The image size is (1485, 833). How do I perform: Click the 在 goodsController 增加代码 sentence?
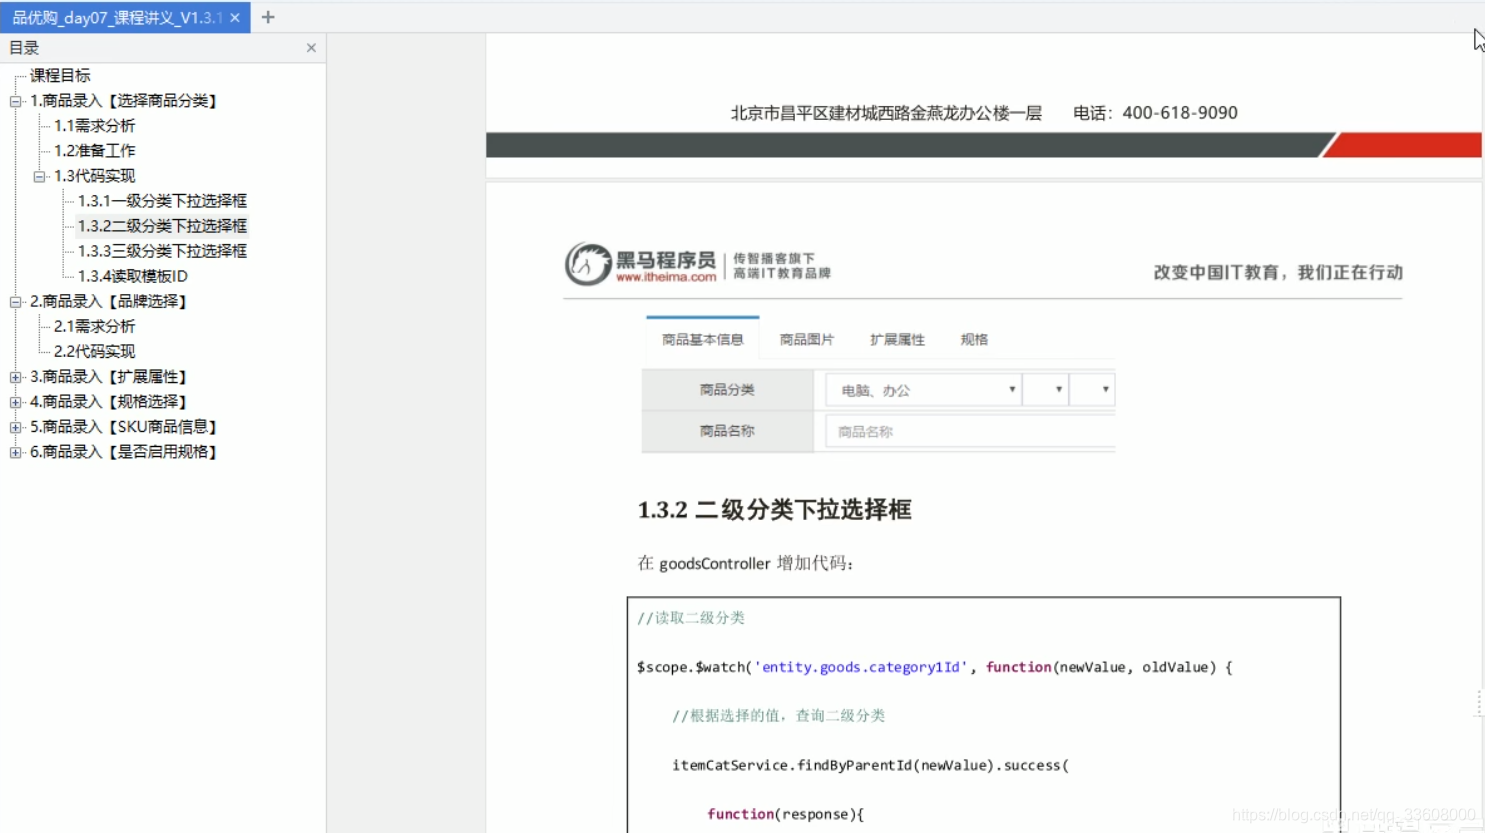click(x=746, y=563)
